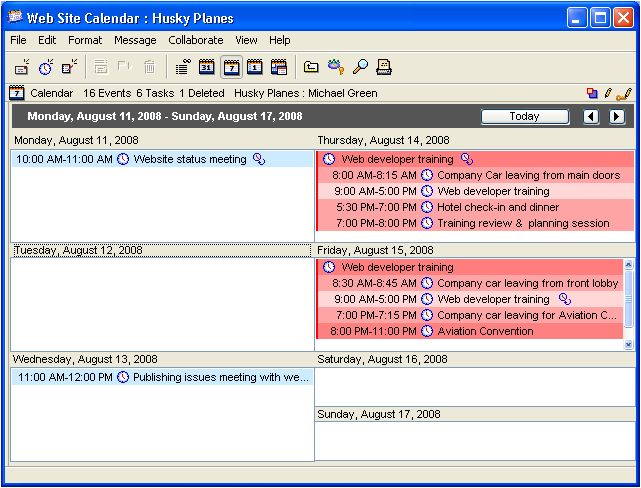The image size is (641, 488).
Task: Click the new event clock icon
Action: coord(46,67)
